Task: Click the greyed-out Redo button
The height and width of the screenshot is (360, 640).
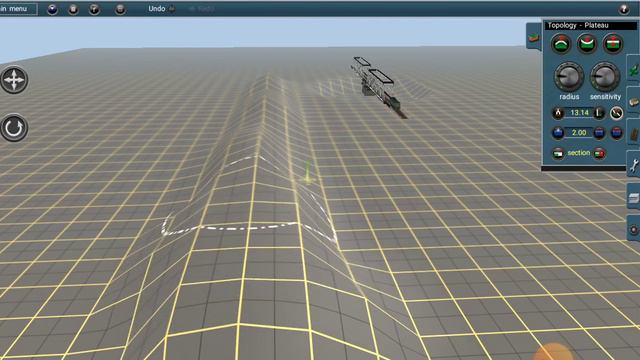Action: (202, 9)
